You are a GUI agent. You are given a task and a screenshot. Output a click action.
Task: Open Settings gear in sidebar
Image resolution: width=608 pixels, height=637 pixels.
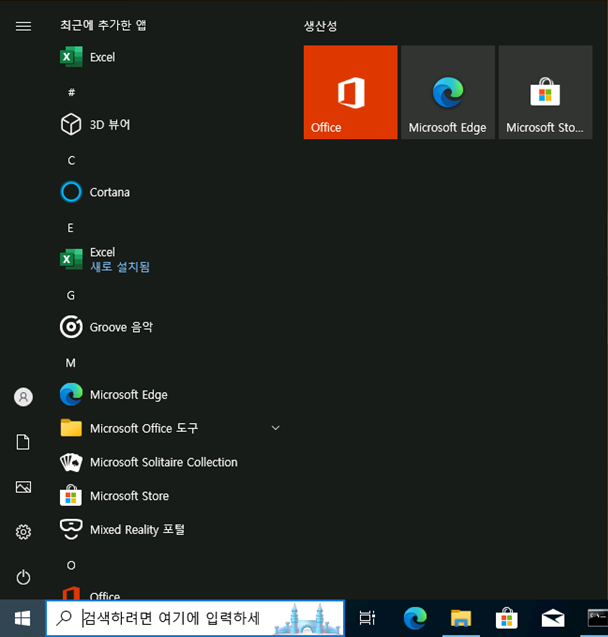(x=23, y=532)
